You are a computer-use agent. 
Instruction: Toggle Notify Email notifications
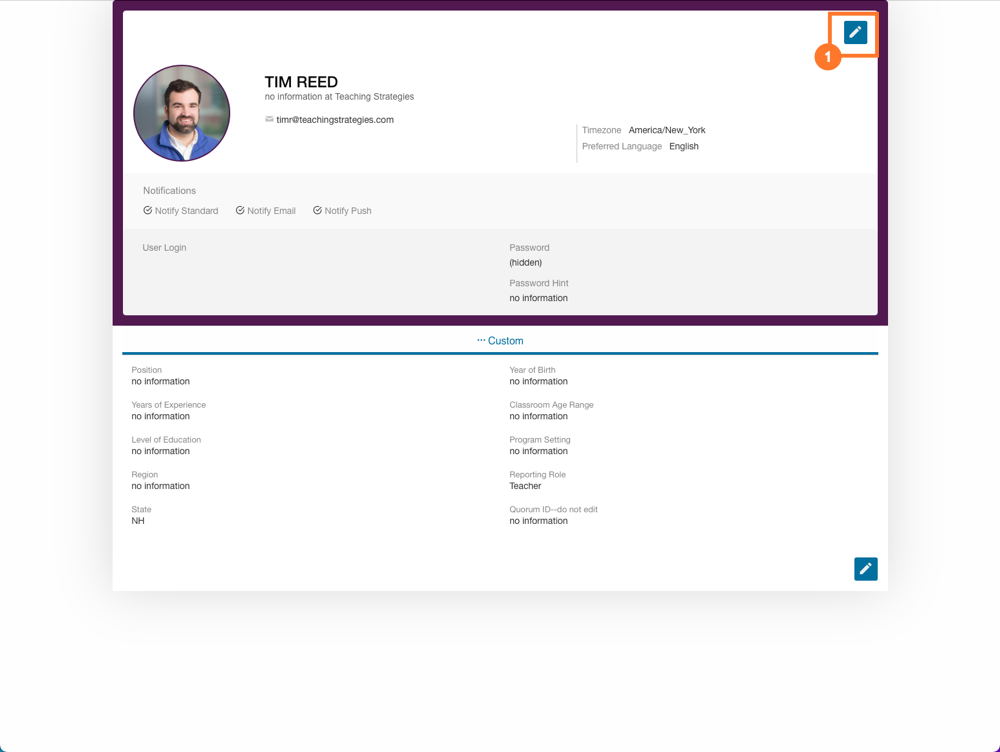pyautogui.click(x=265, y=210)
